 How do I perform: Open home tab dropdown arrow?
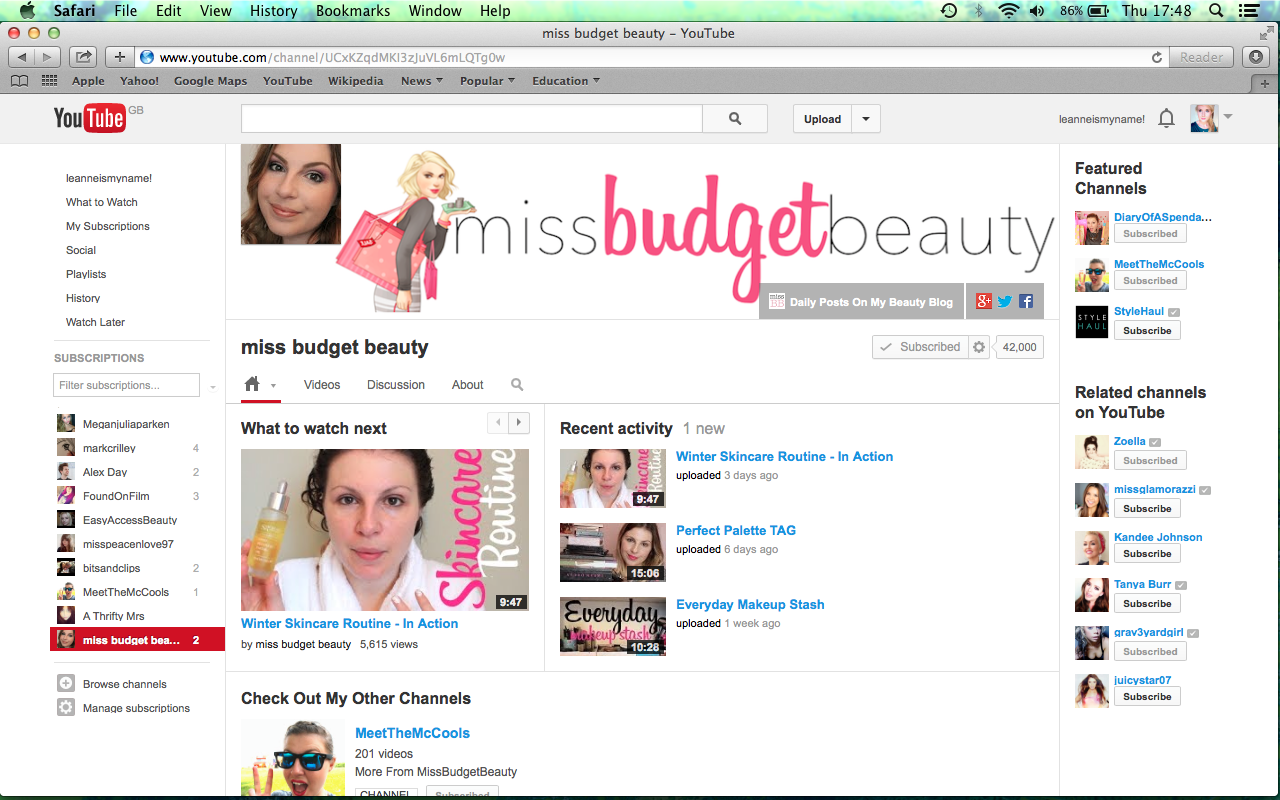(273, 386)
